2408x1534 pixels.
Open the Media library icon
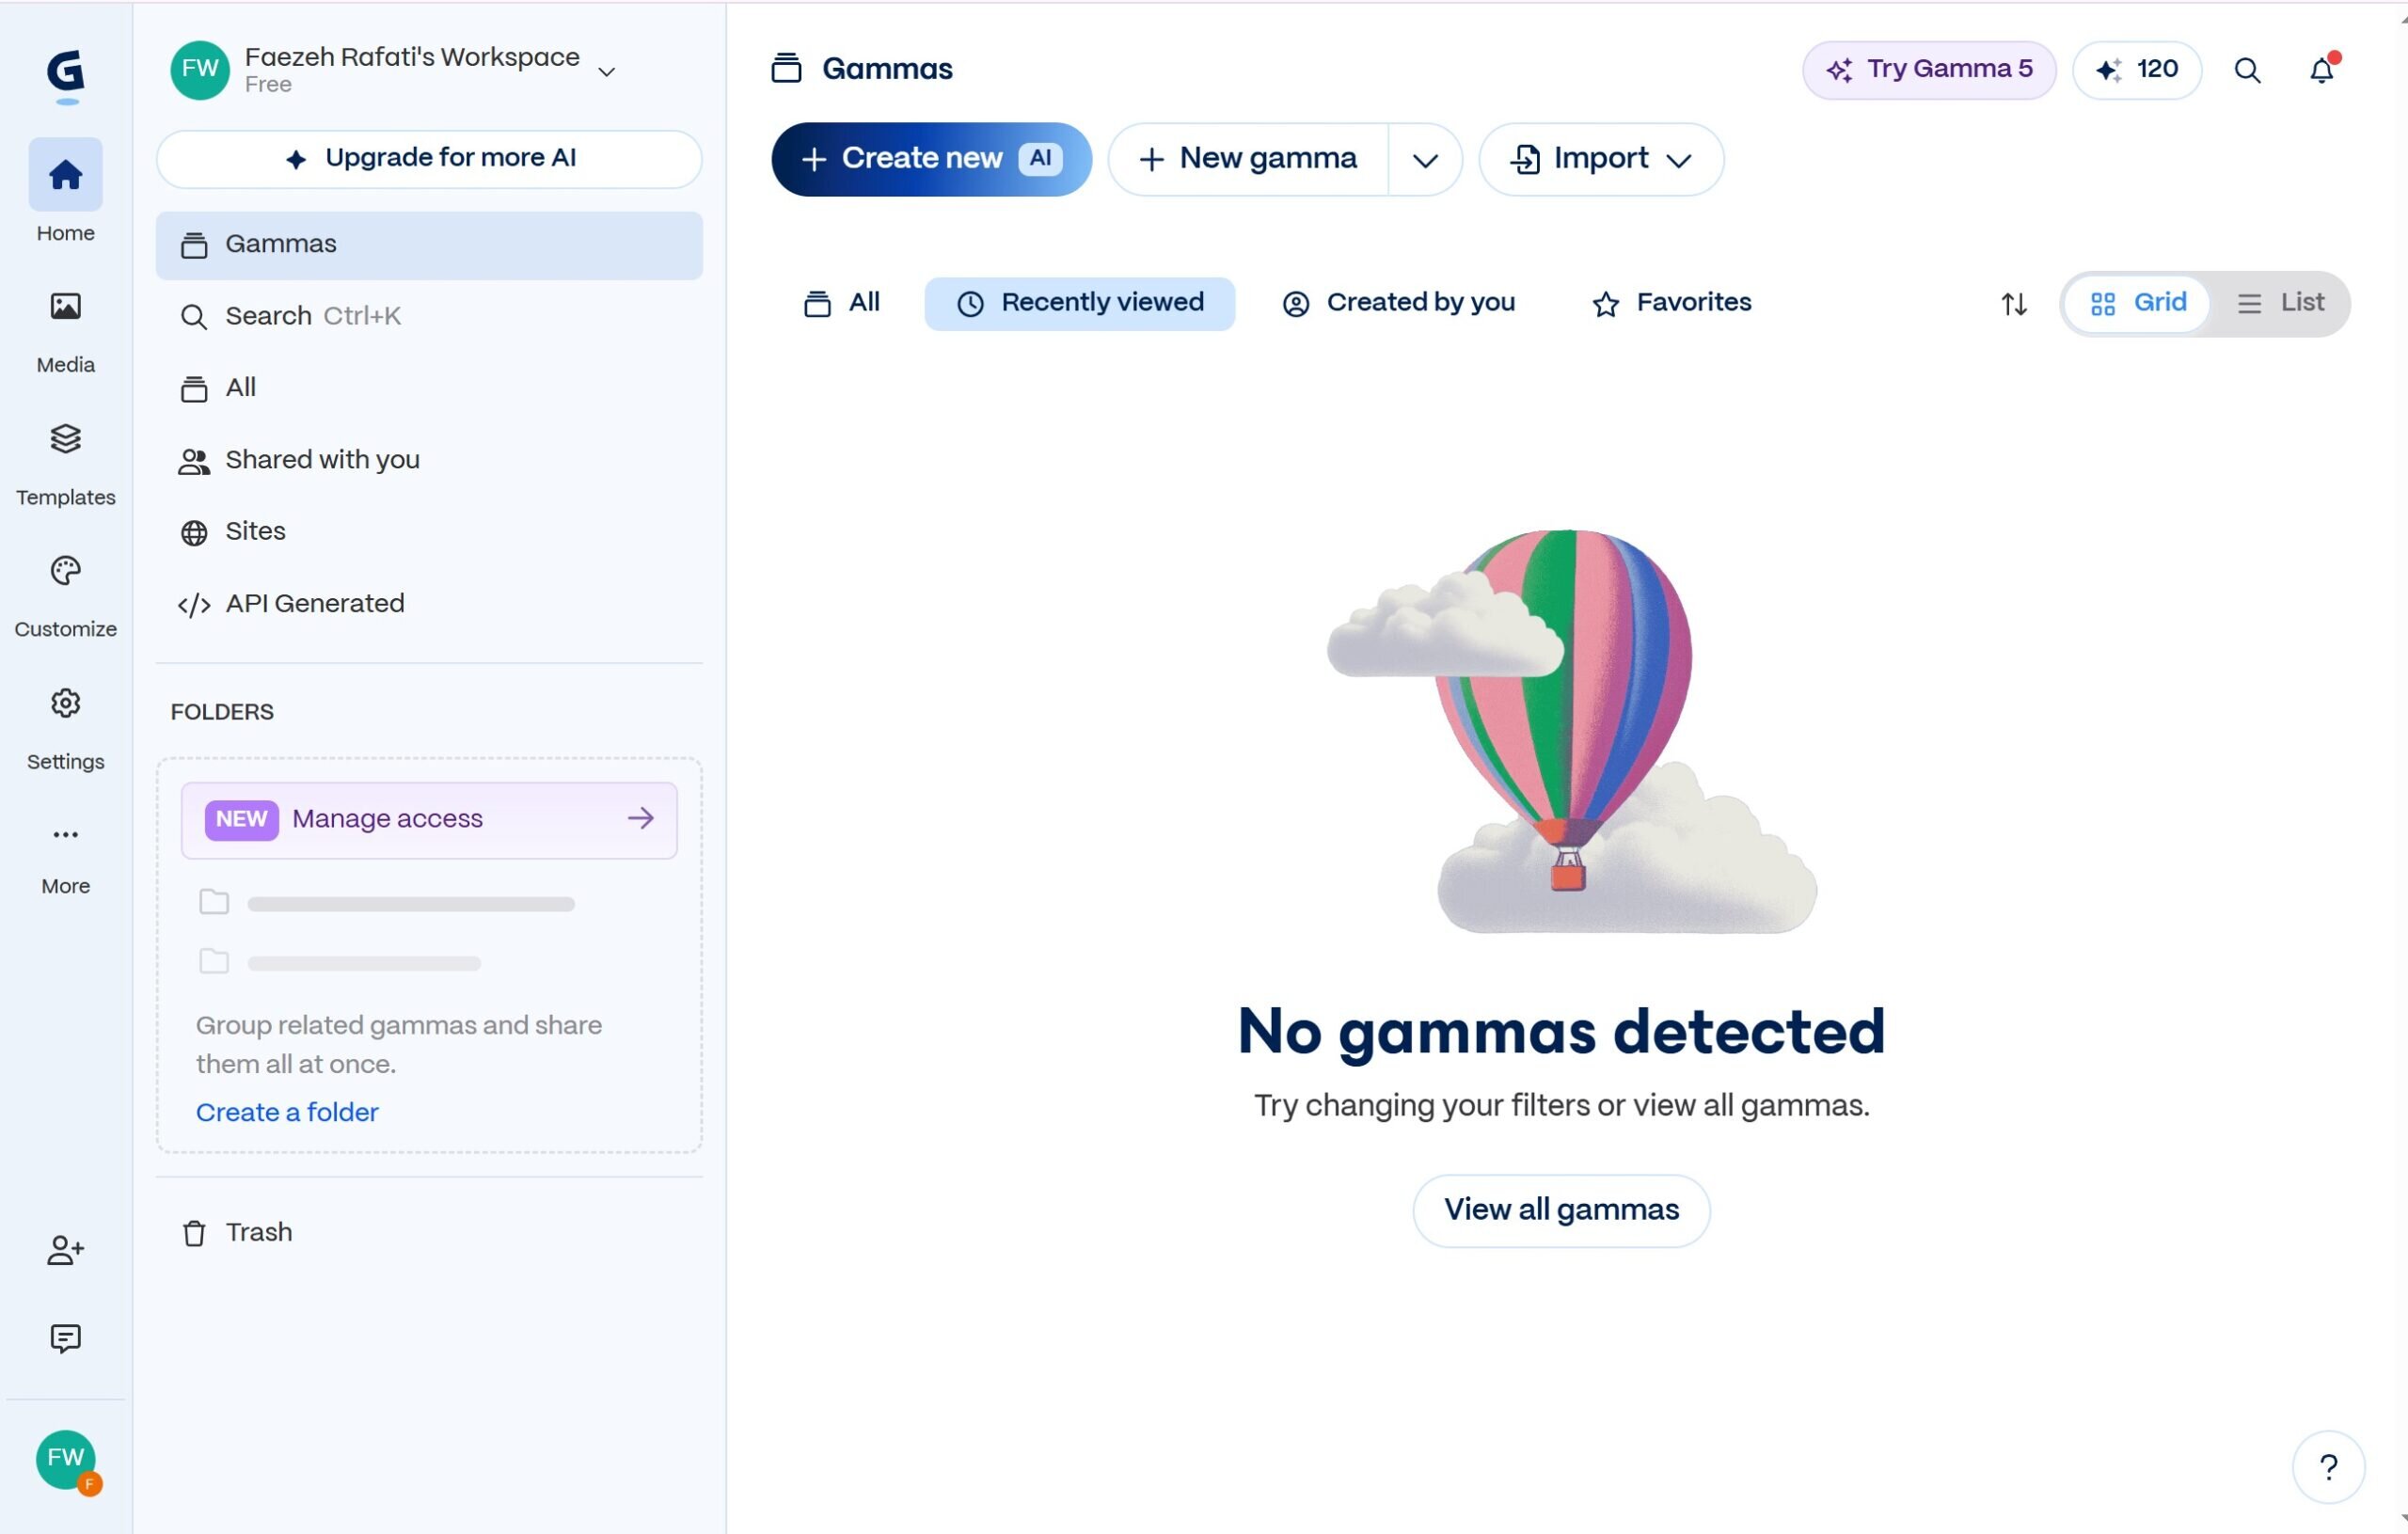click(x=65, y=307)
